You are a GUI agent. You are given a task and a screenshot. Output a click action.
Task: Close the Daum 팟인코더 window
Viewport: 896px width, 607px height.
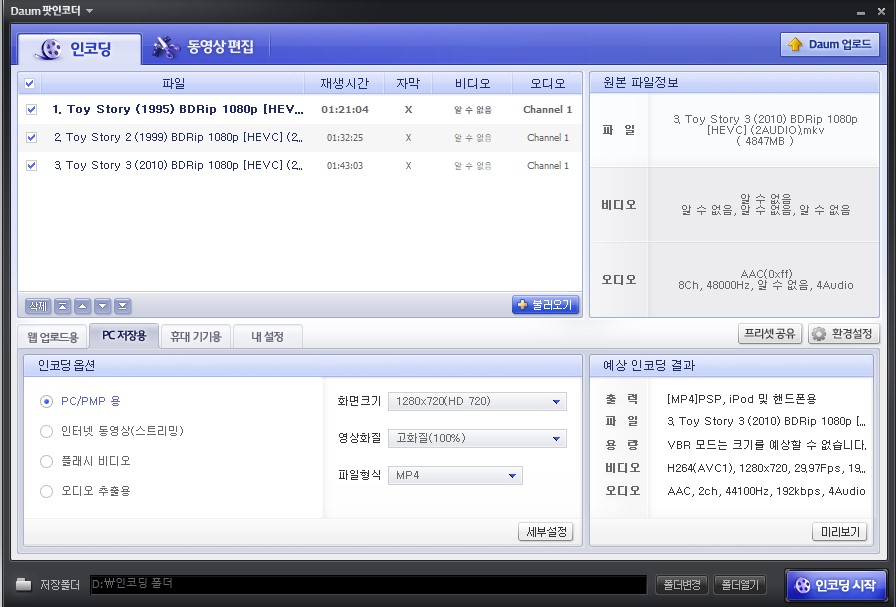881,11
